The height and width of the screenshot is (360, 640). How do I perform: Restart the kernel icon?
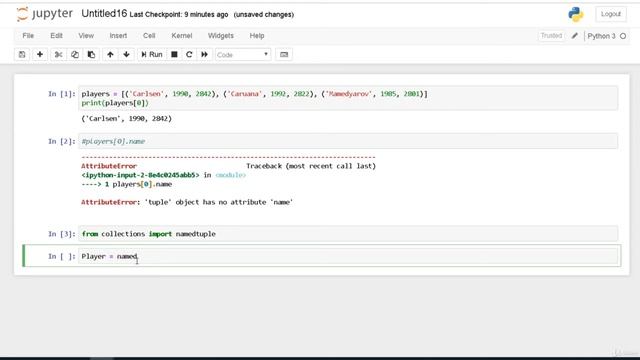[189, 54]
